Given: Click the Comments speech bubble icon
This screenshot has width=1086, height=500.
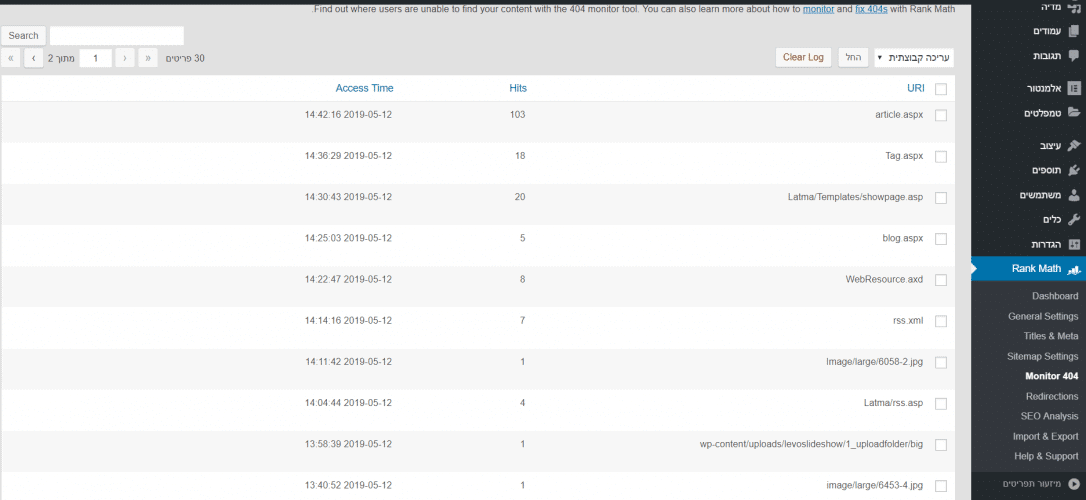Looking at the screenshot, I should [1074, 56].
